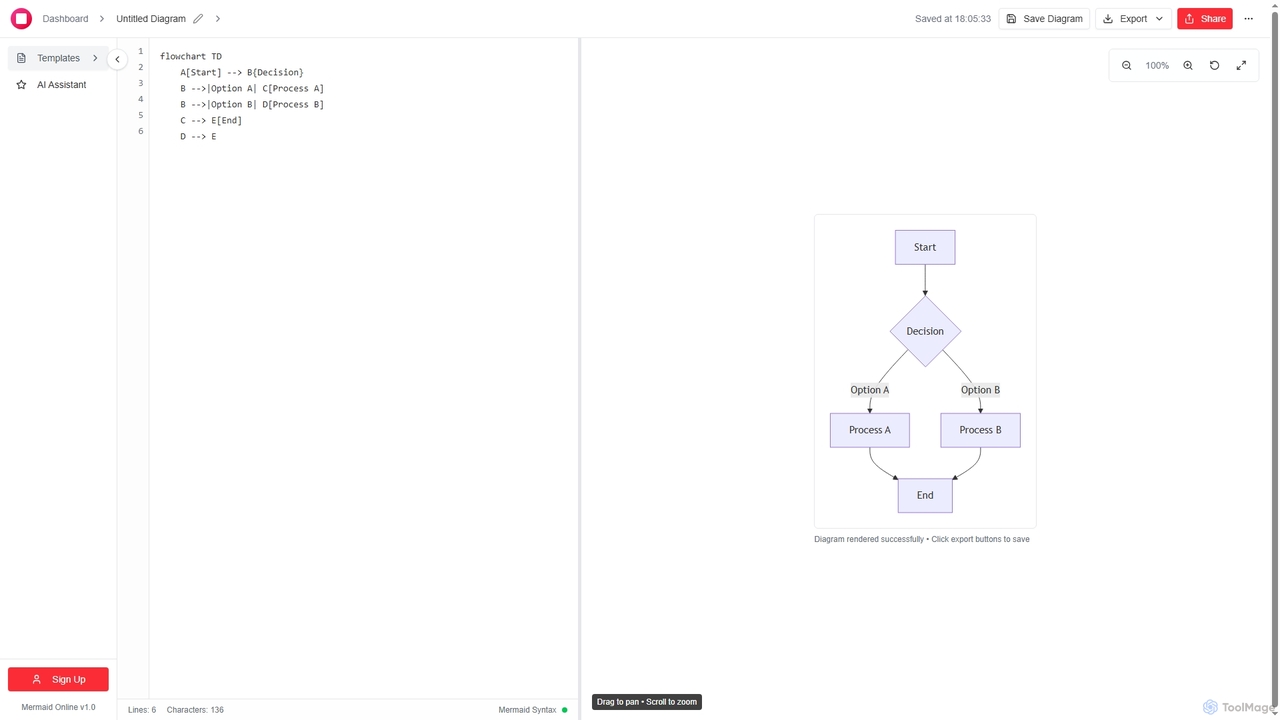Click code line 'D --> E'
Viewport: 1280px width, 720px height.
click(x=198, y=136)
